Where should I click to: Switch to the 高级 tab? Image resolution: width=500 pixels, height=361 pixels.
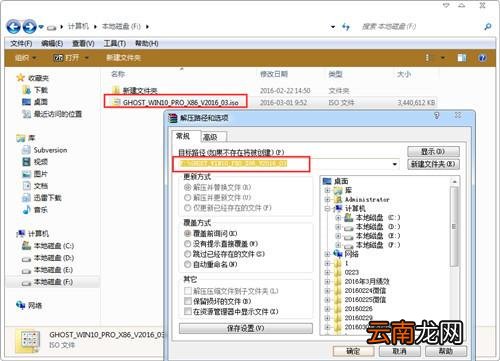(x=213, y=137)
